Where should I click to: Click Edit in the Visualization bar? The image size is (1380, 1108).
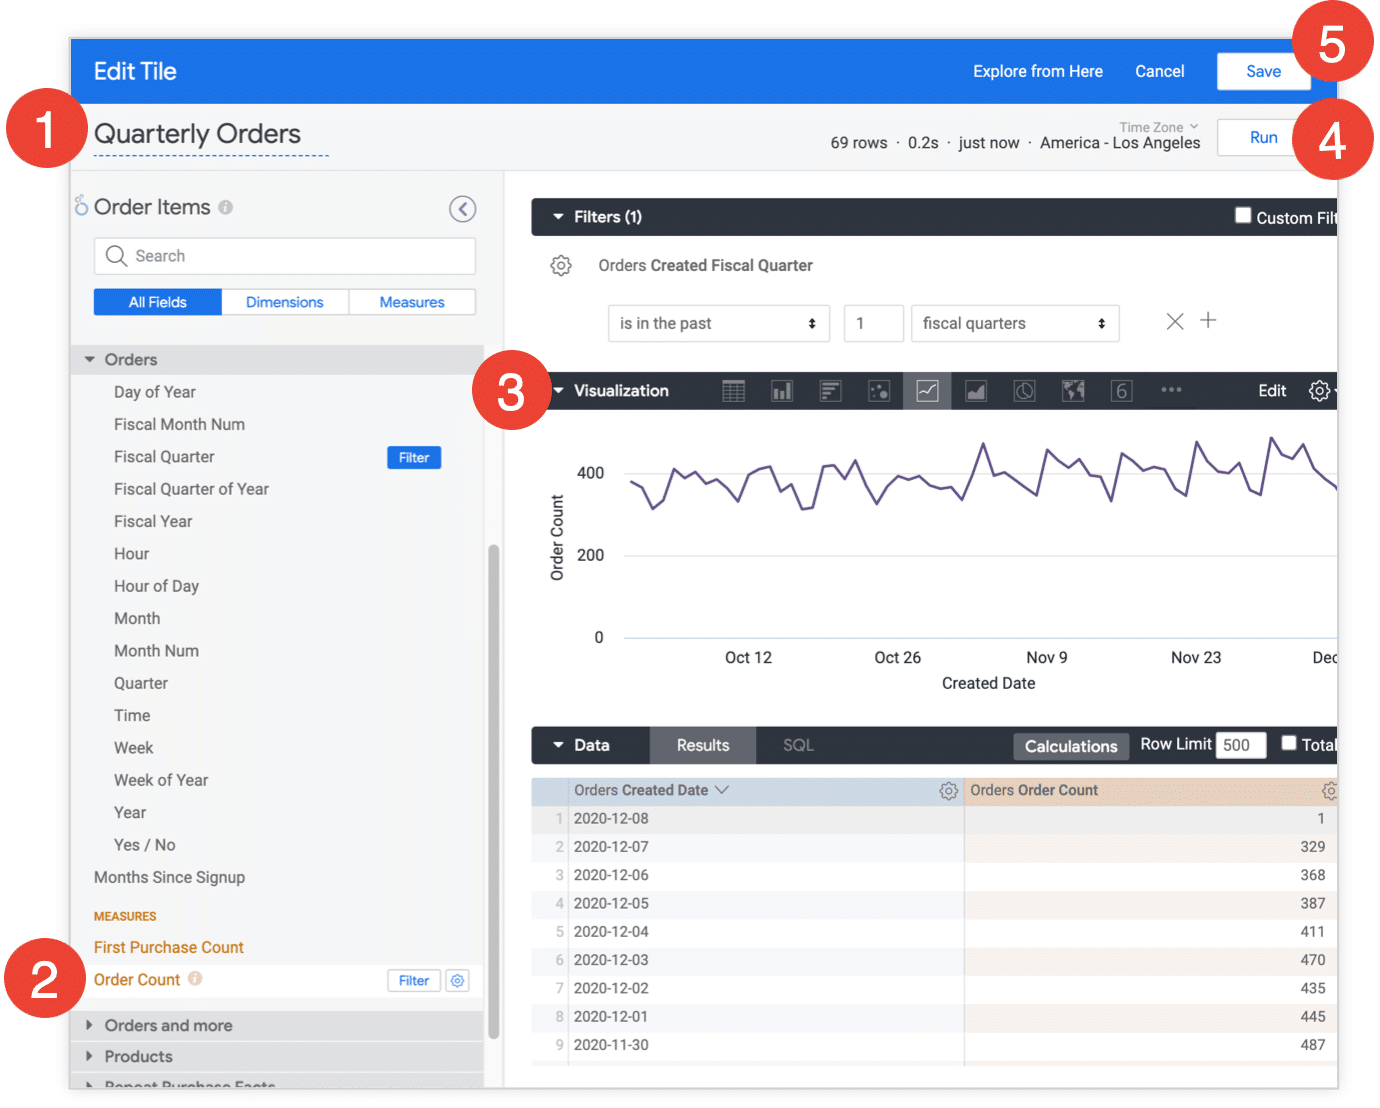pyautogui.click(x=1272, y=391)
